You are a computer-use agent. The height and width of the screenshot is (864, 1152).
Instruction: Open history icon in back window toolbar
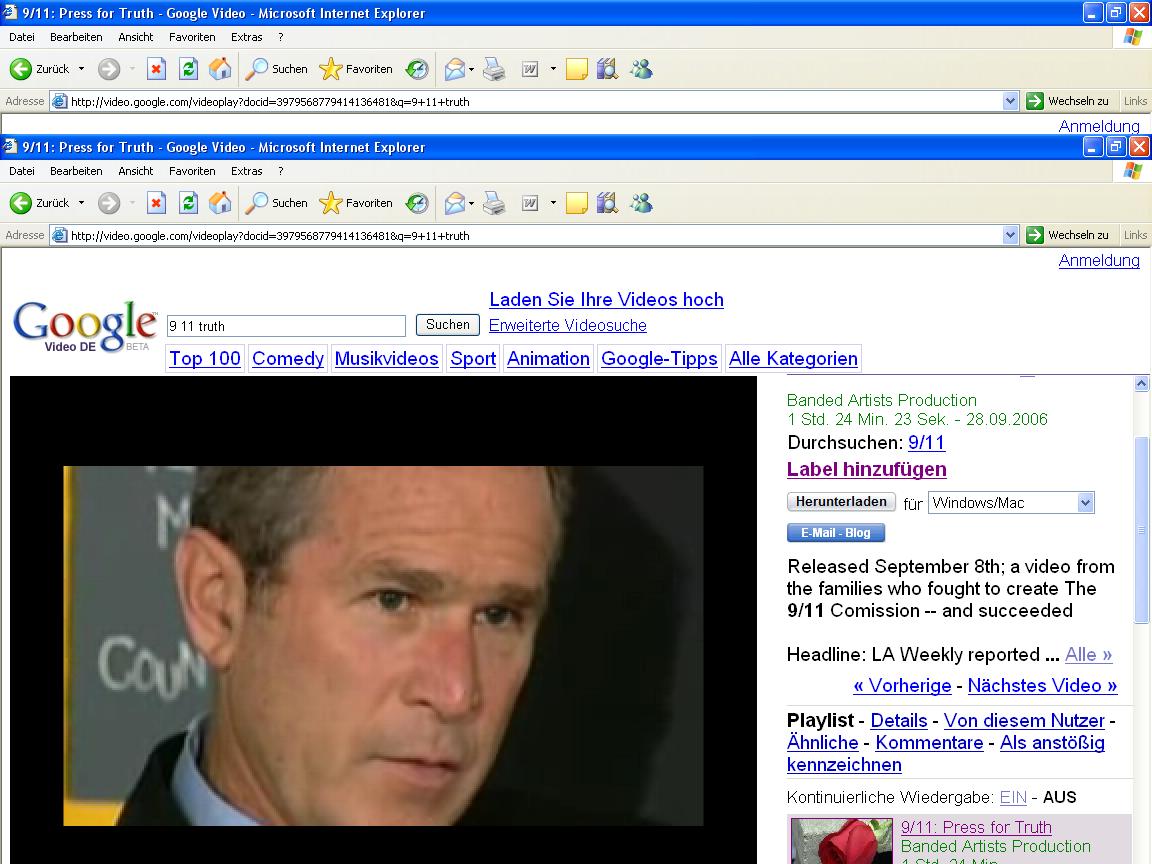(417, 69)
